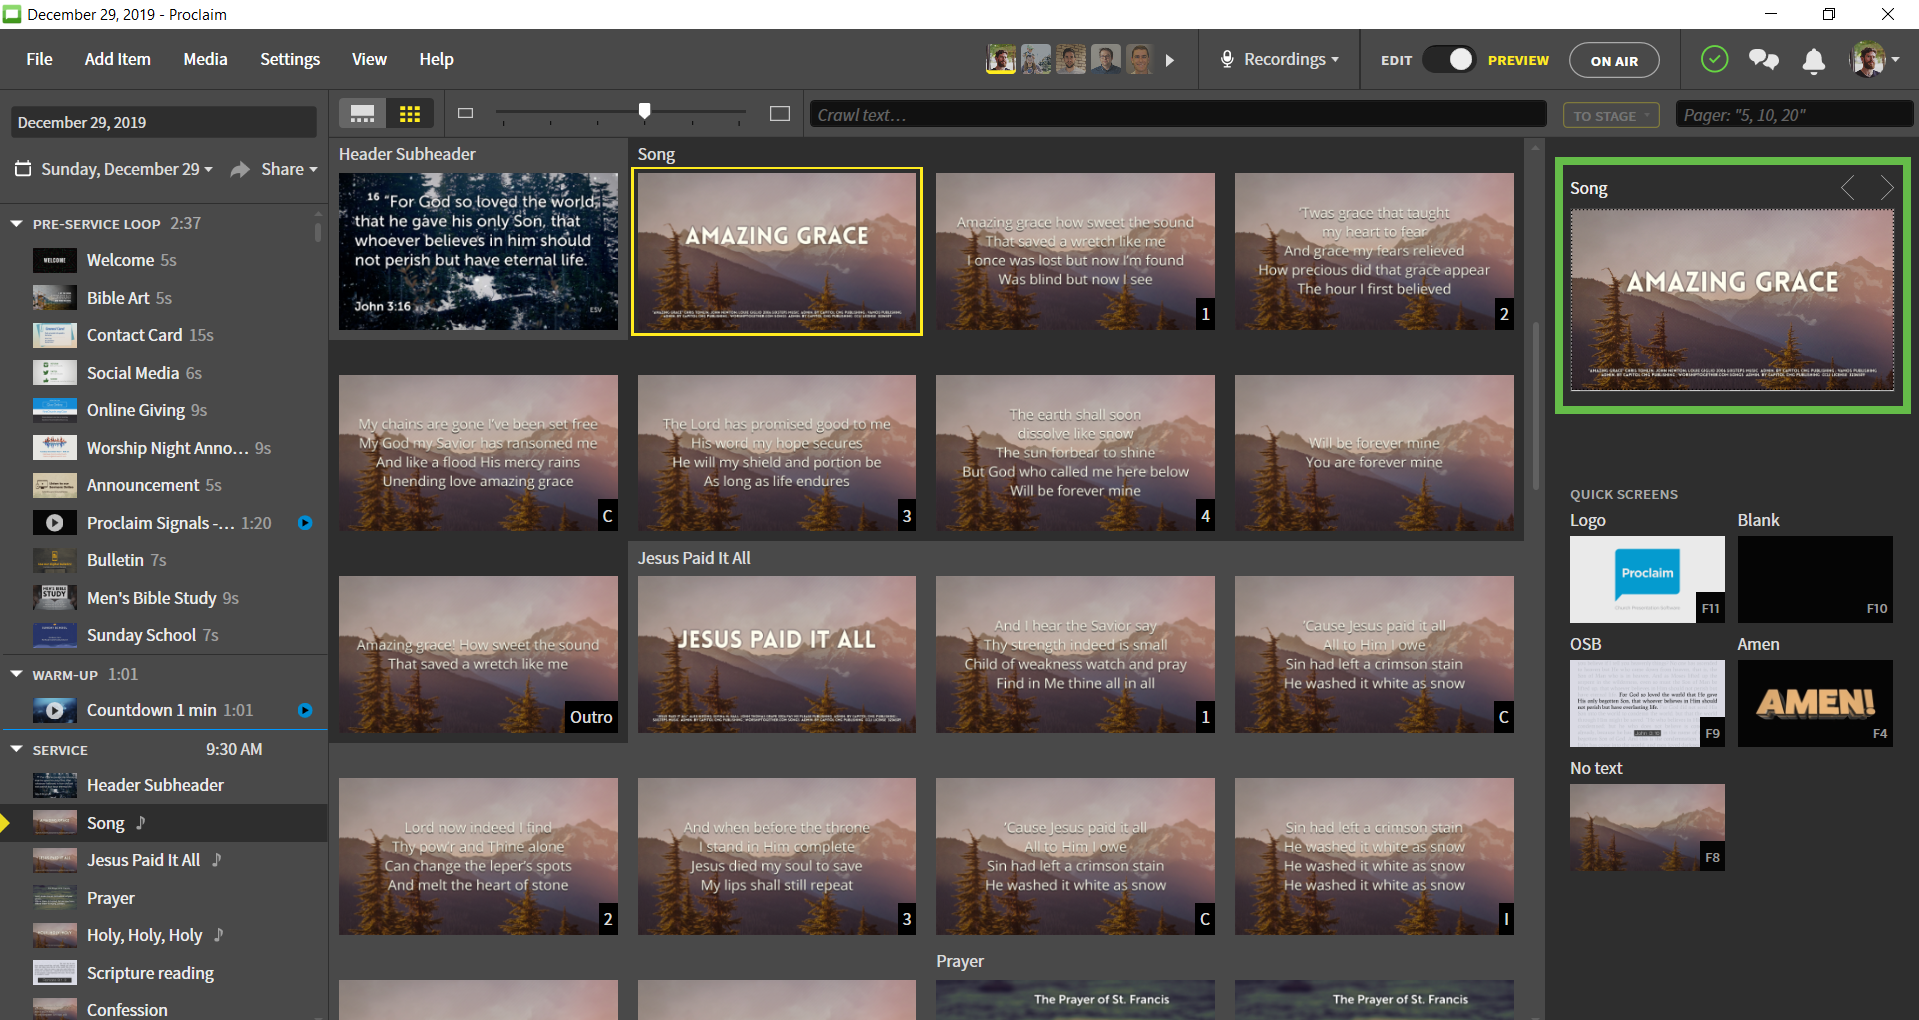Collapse the PRE-SERVICE LOOP section

tap(16, 224)
